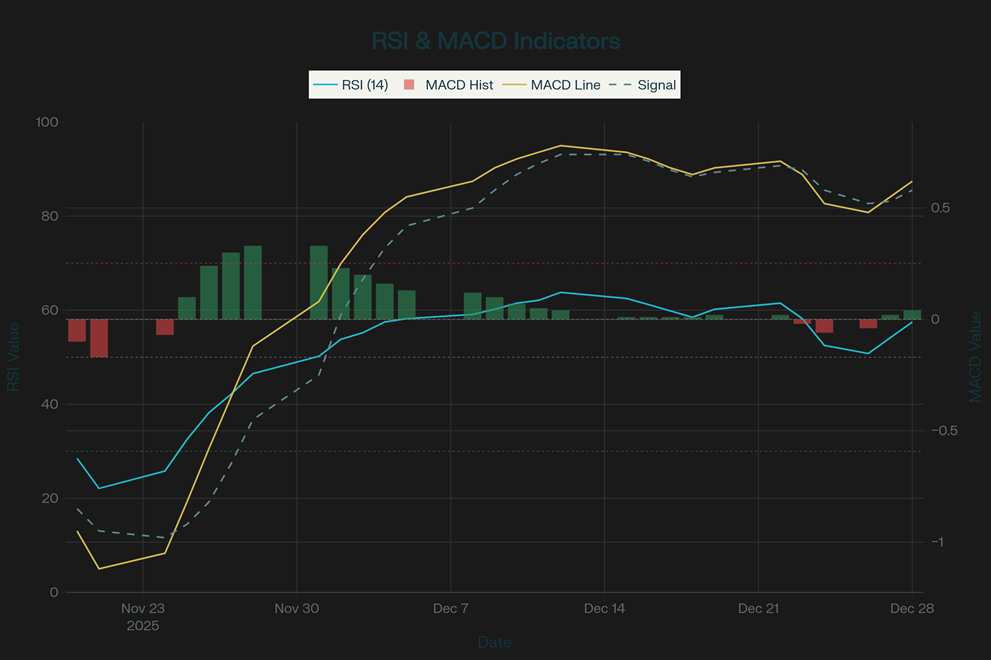Viewport: 991px width, 660px height.
Task: Hide the Signal series legend label
Action: click(657, 85)
